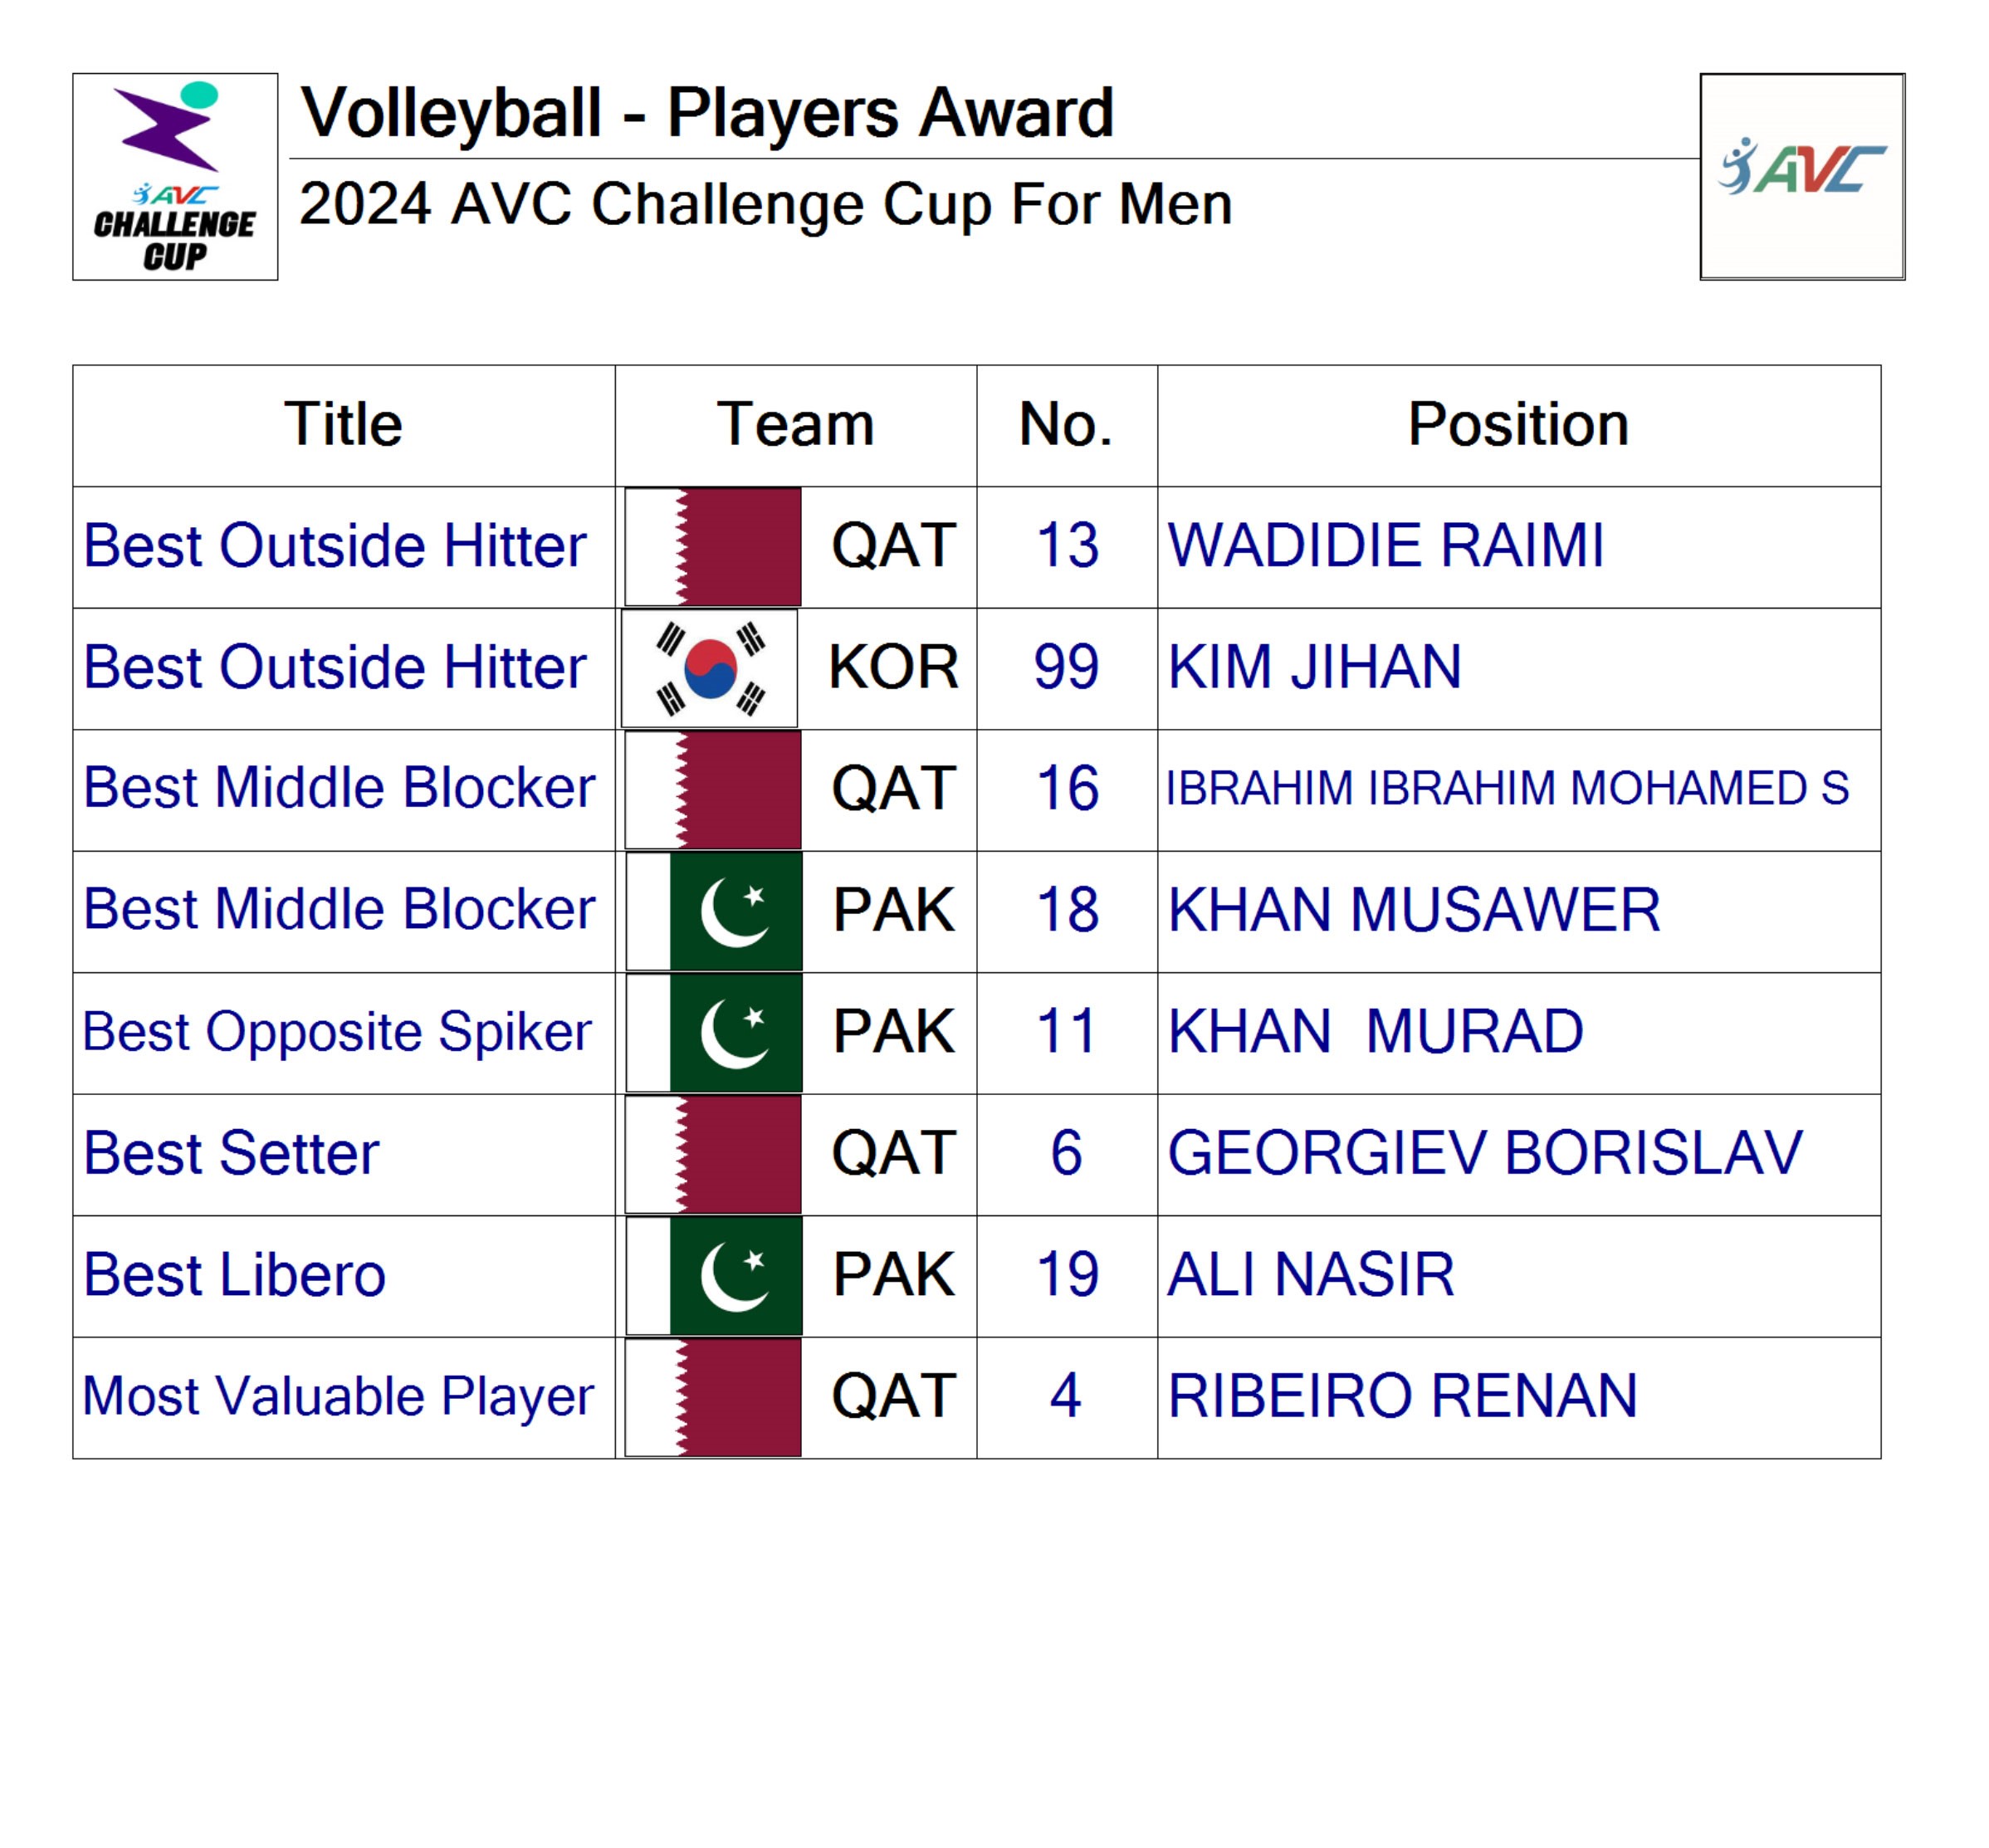This screenshot has width=1989, height=1848.
Task: Click the South Korea flag icon
Action: [x=709, y=668]
